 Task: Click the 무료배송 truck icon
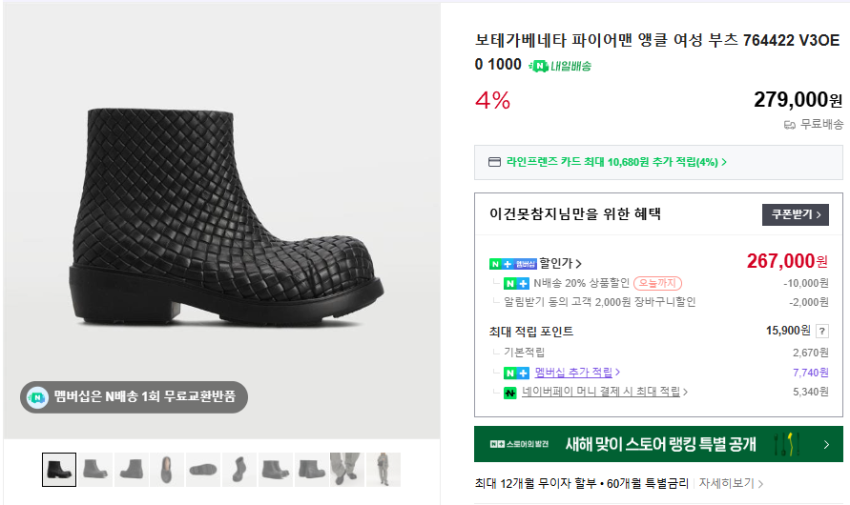789,125
